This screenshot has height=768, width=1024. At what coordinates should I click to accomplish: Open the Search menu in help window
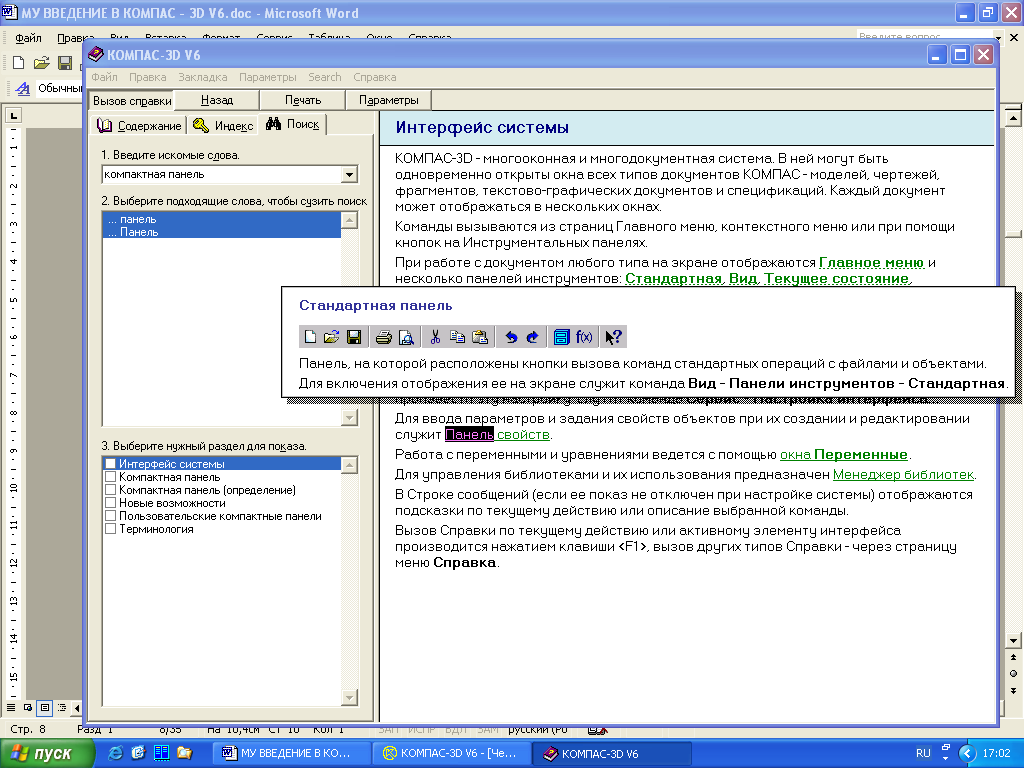tap(325, 77)
